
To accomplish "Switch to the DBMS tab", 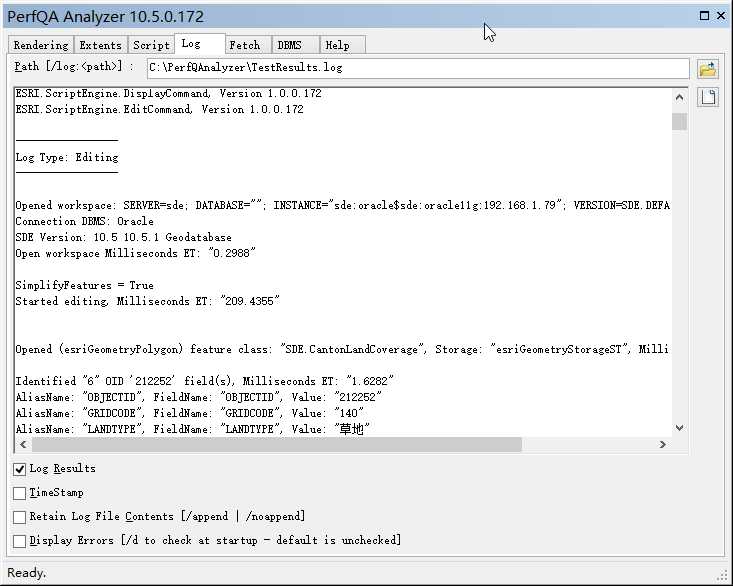I will pyautogui.click(x=295, y=45).
